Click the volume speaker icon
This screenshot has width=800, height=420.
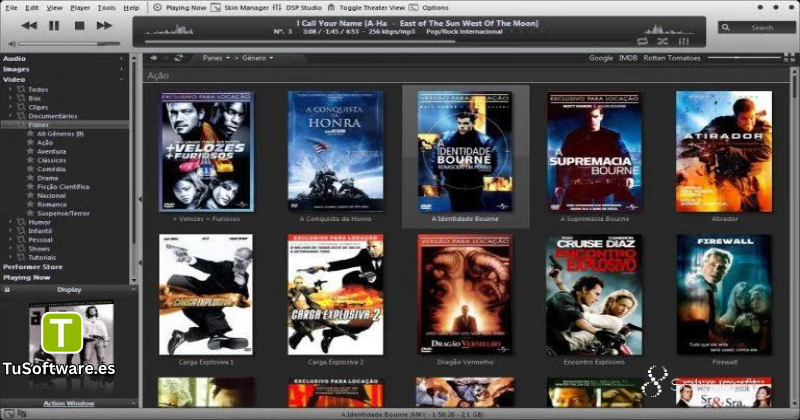(12, 44)
